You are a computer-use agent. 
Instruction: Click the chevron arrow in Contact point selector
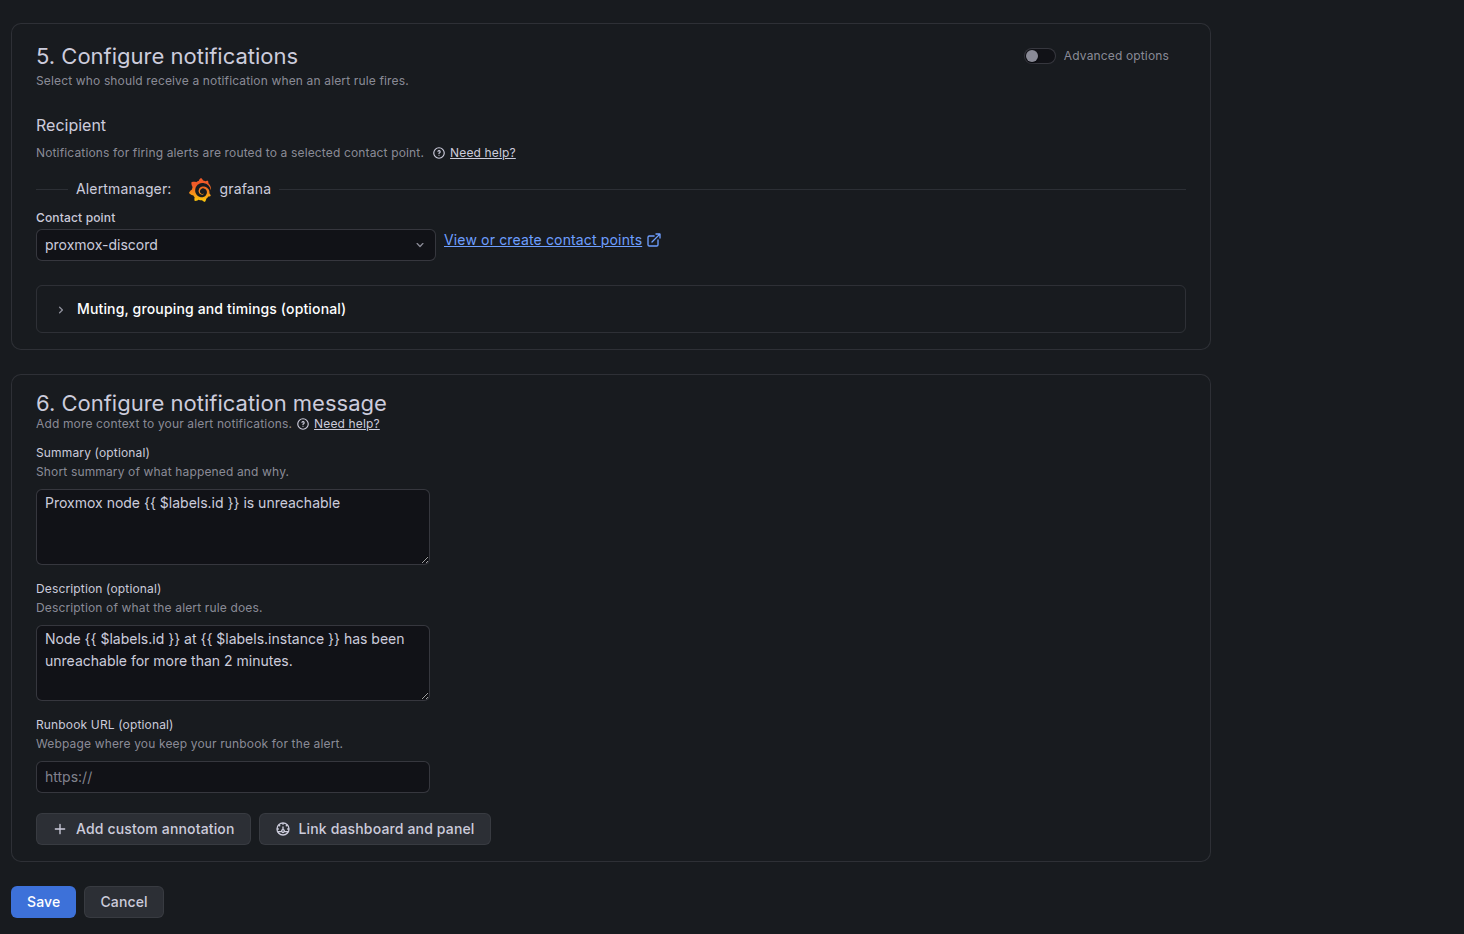tap(420, 245)
